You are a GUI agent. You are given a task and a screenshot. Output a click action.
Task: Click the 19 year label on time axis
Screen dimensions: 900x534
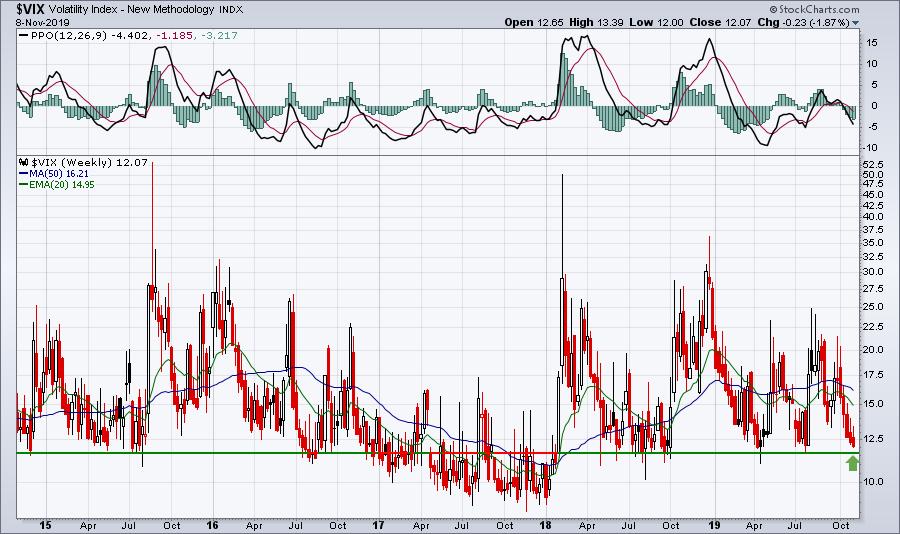(x=713, y=525)
